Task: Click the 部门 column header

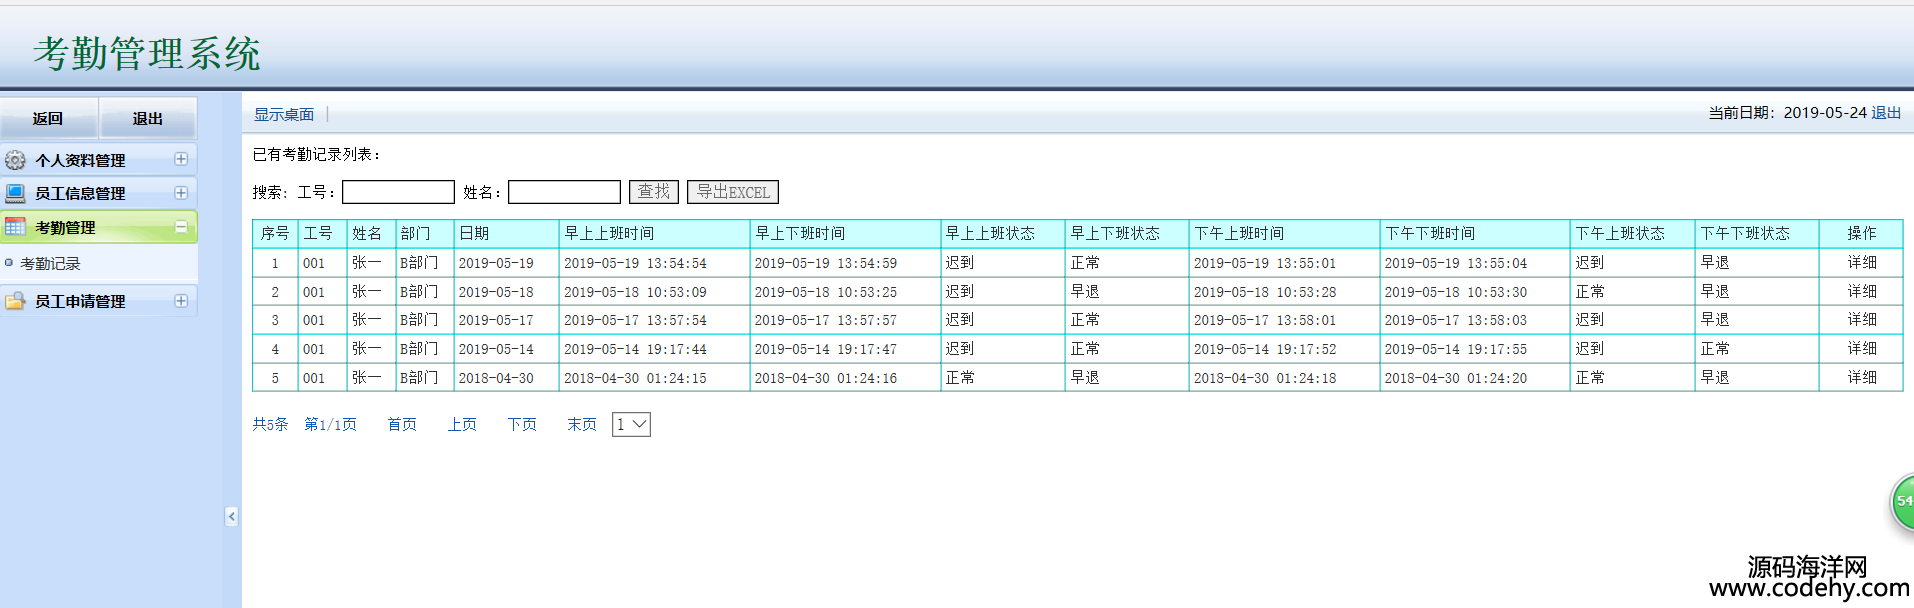Action: (425, 233)
